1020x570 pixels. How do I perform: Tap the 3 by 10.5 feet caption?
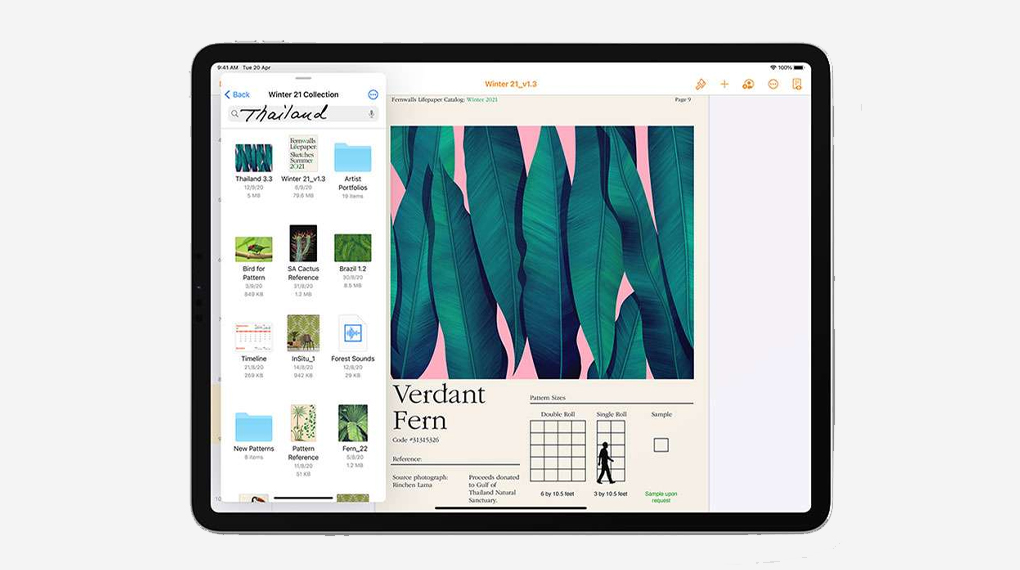(611, 494)
